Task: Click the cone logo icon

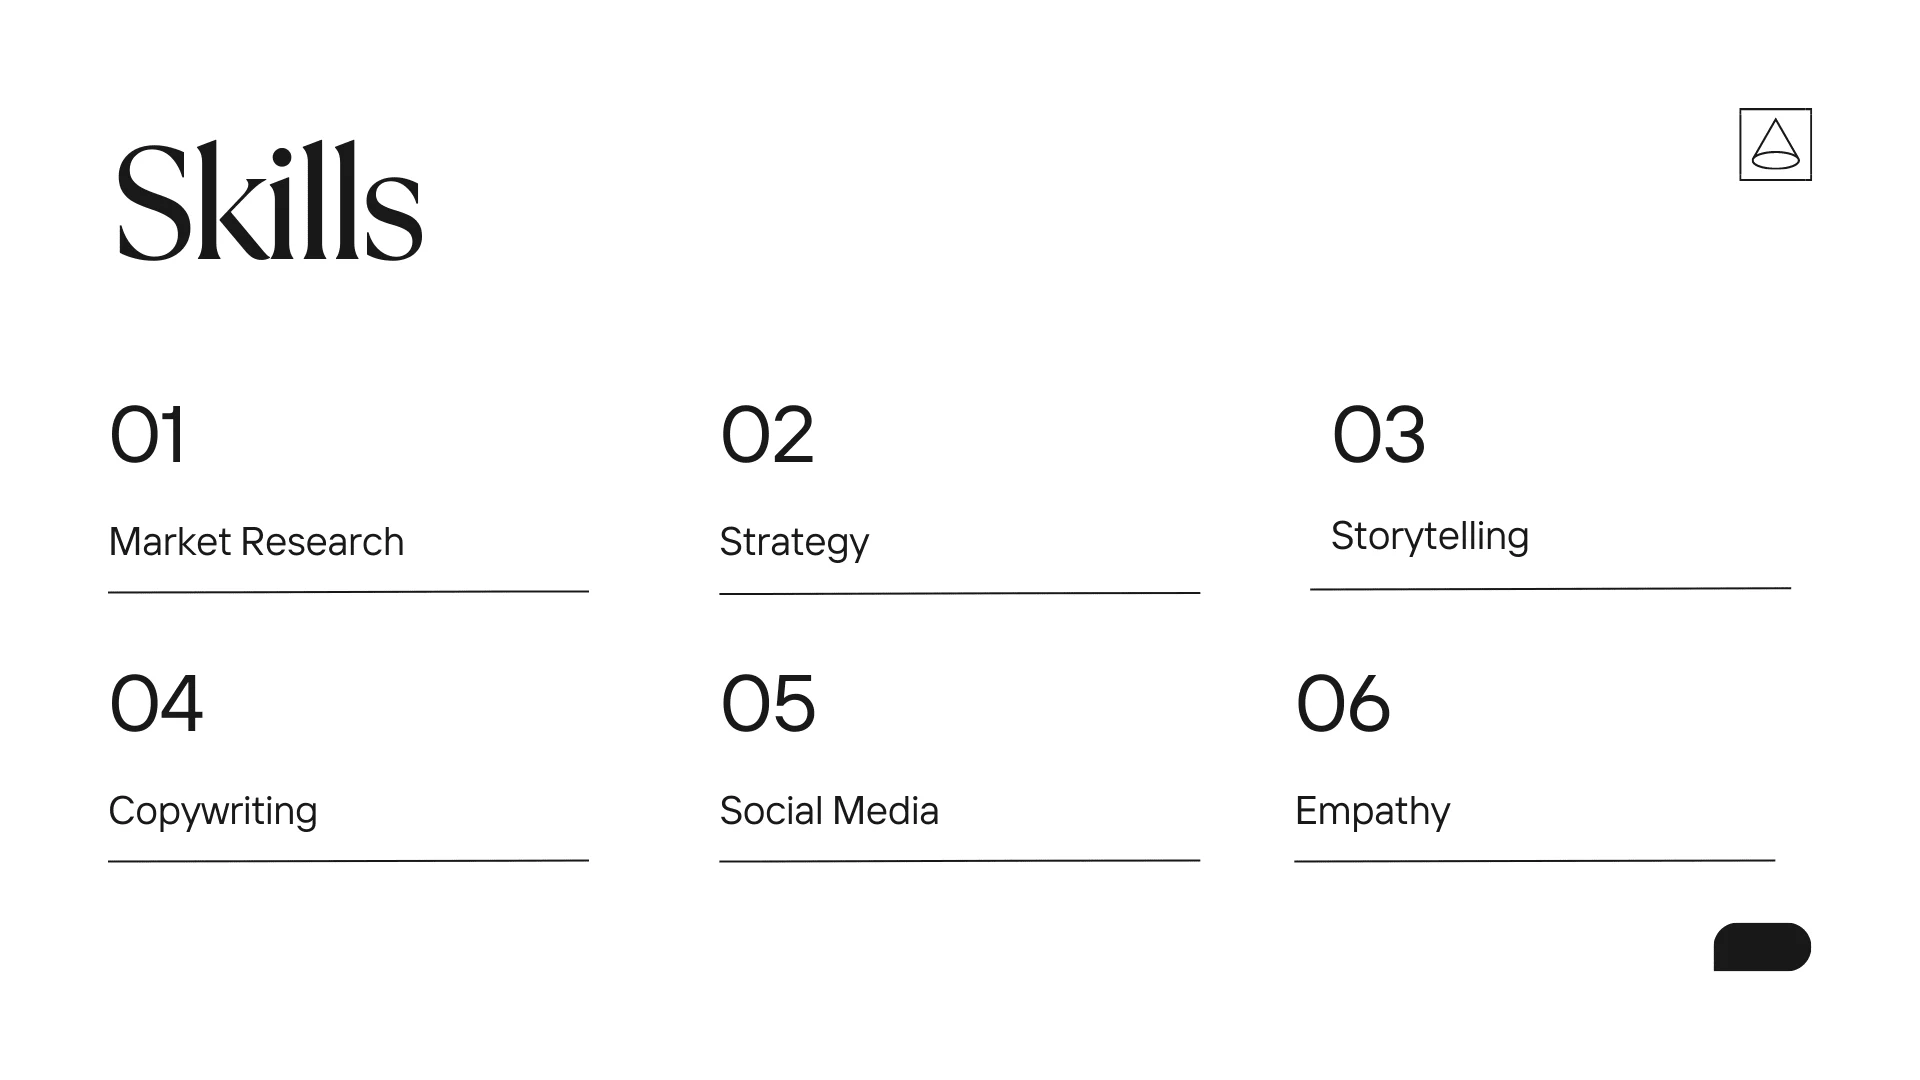Action: (1775, 145)
